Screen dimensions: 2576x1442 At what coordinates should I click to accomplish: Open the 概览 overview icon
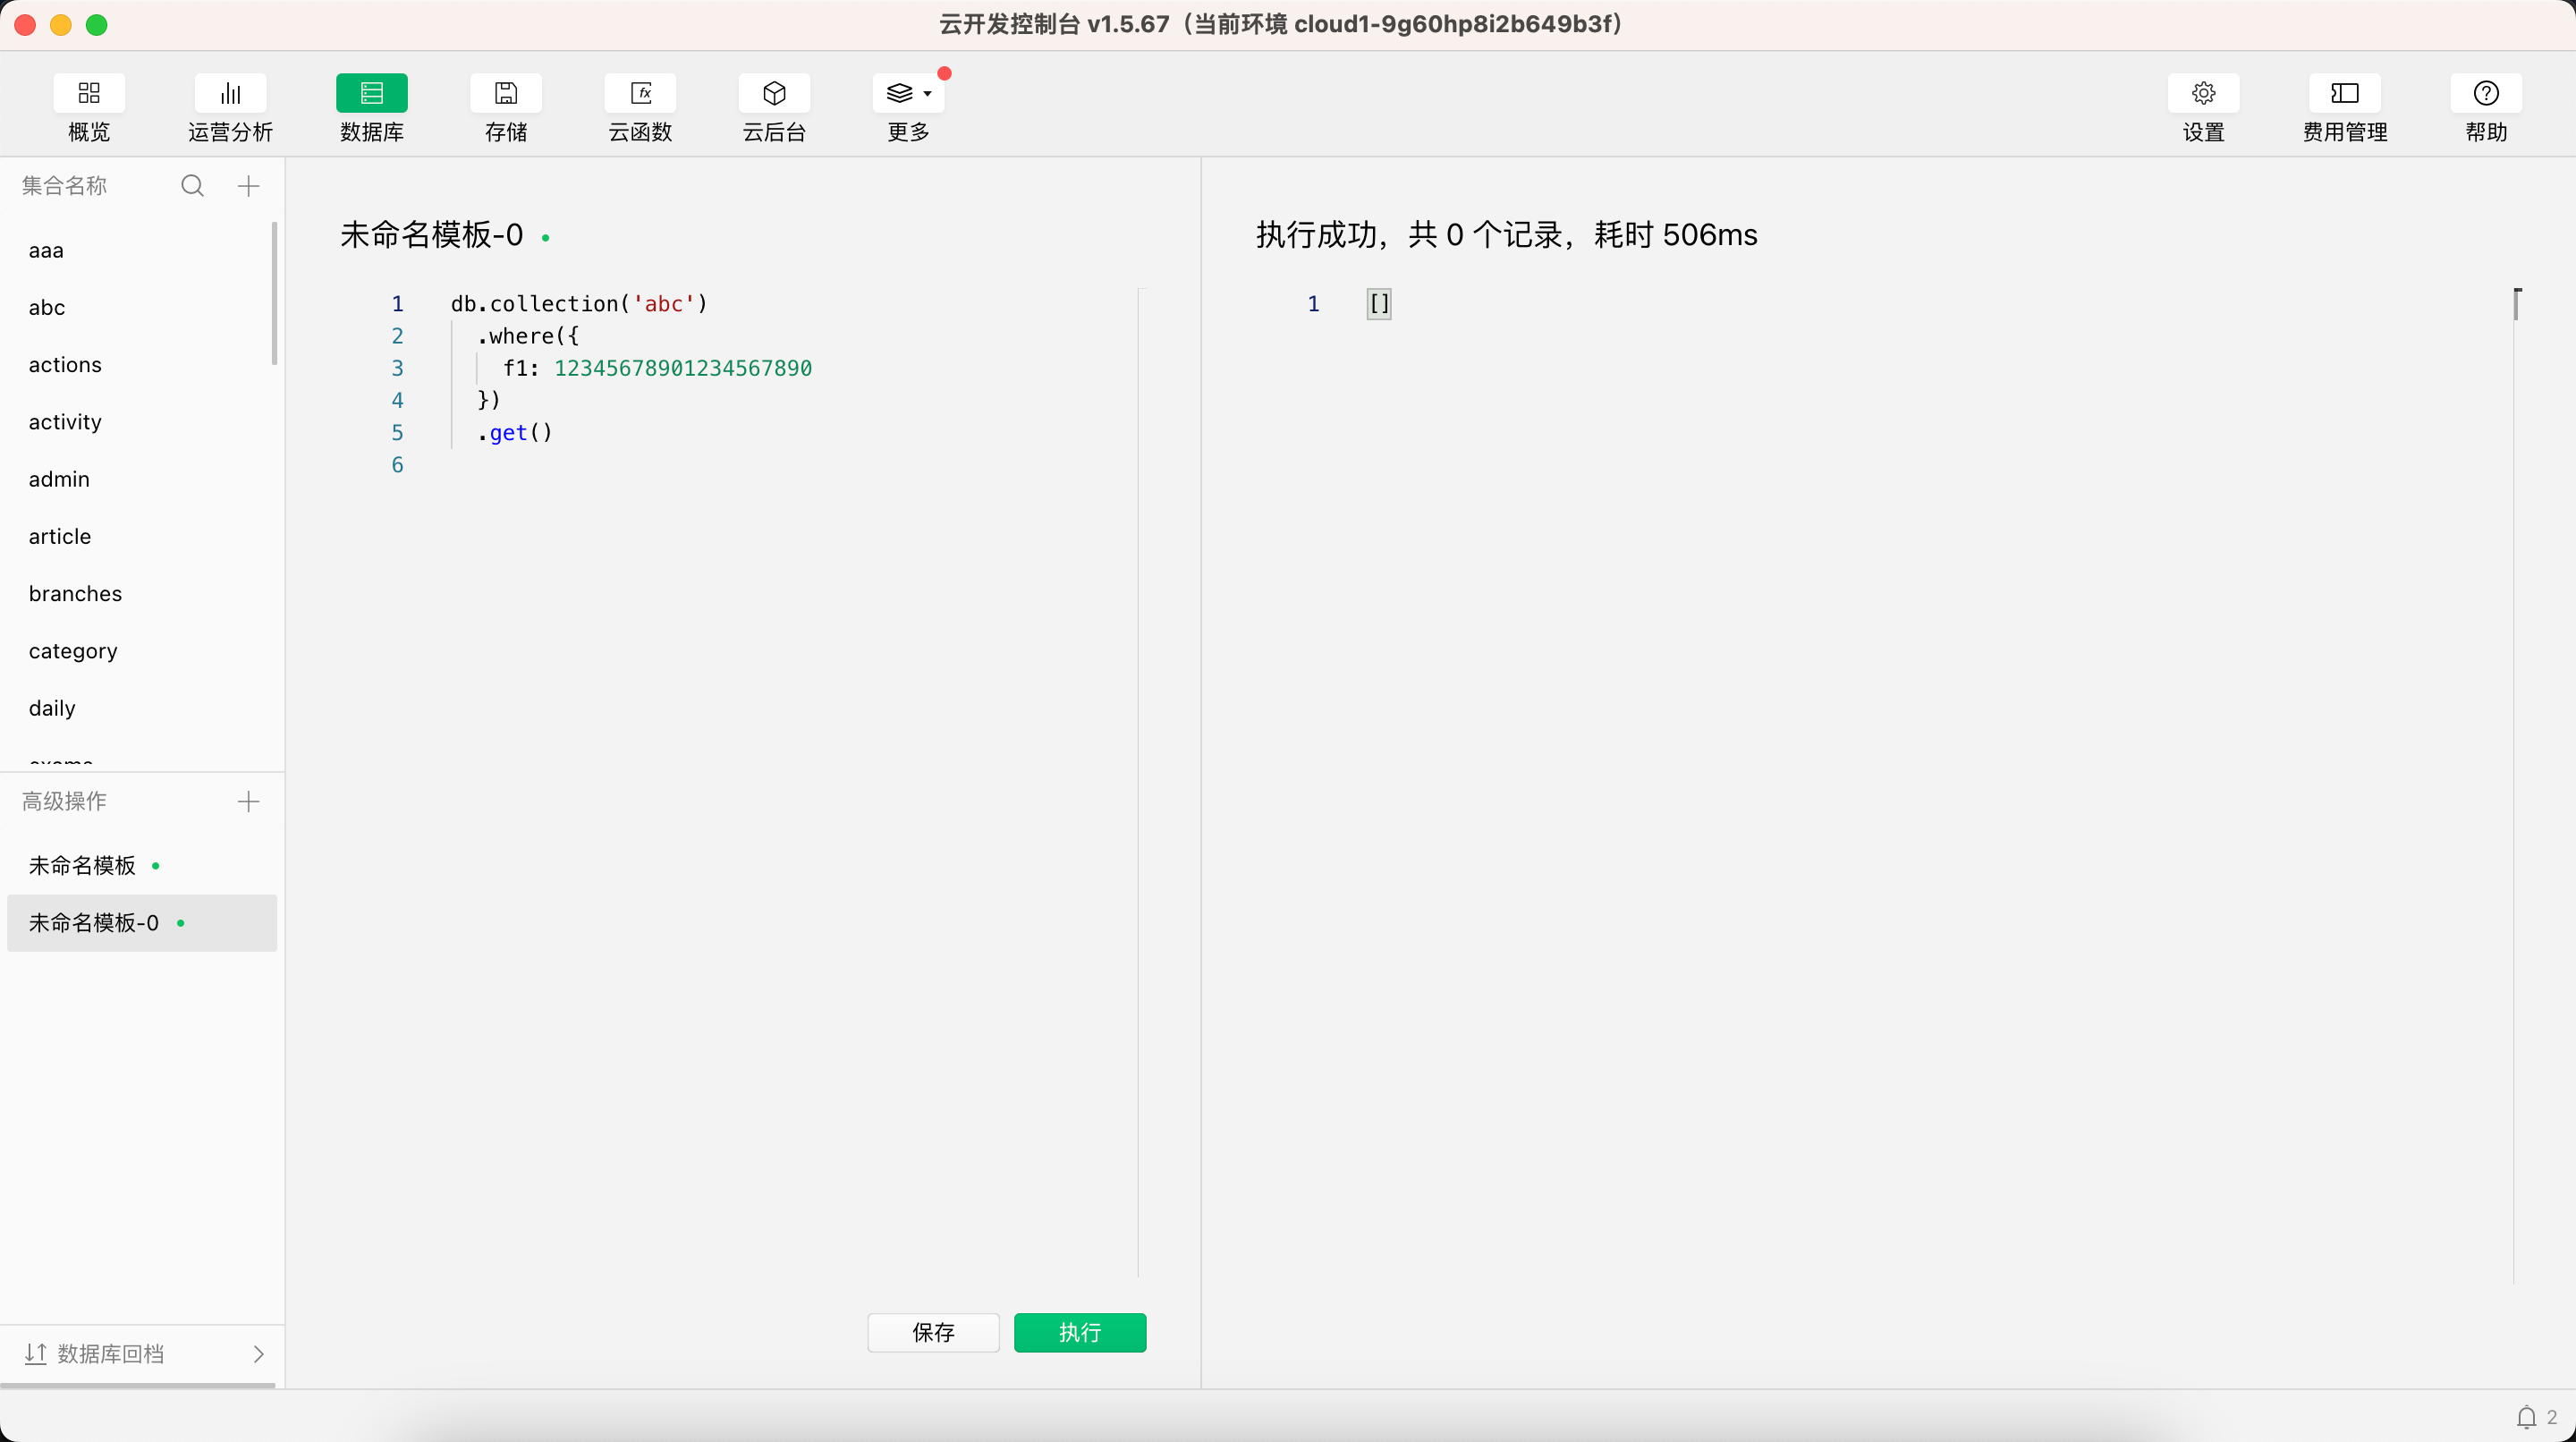89,93
